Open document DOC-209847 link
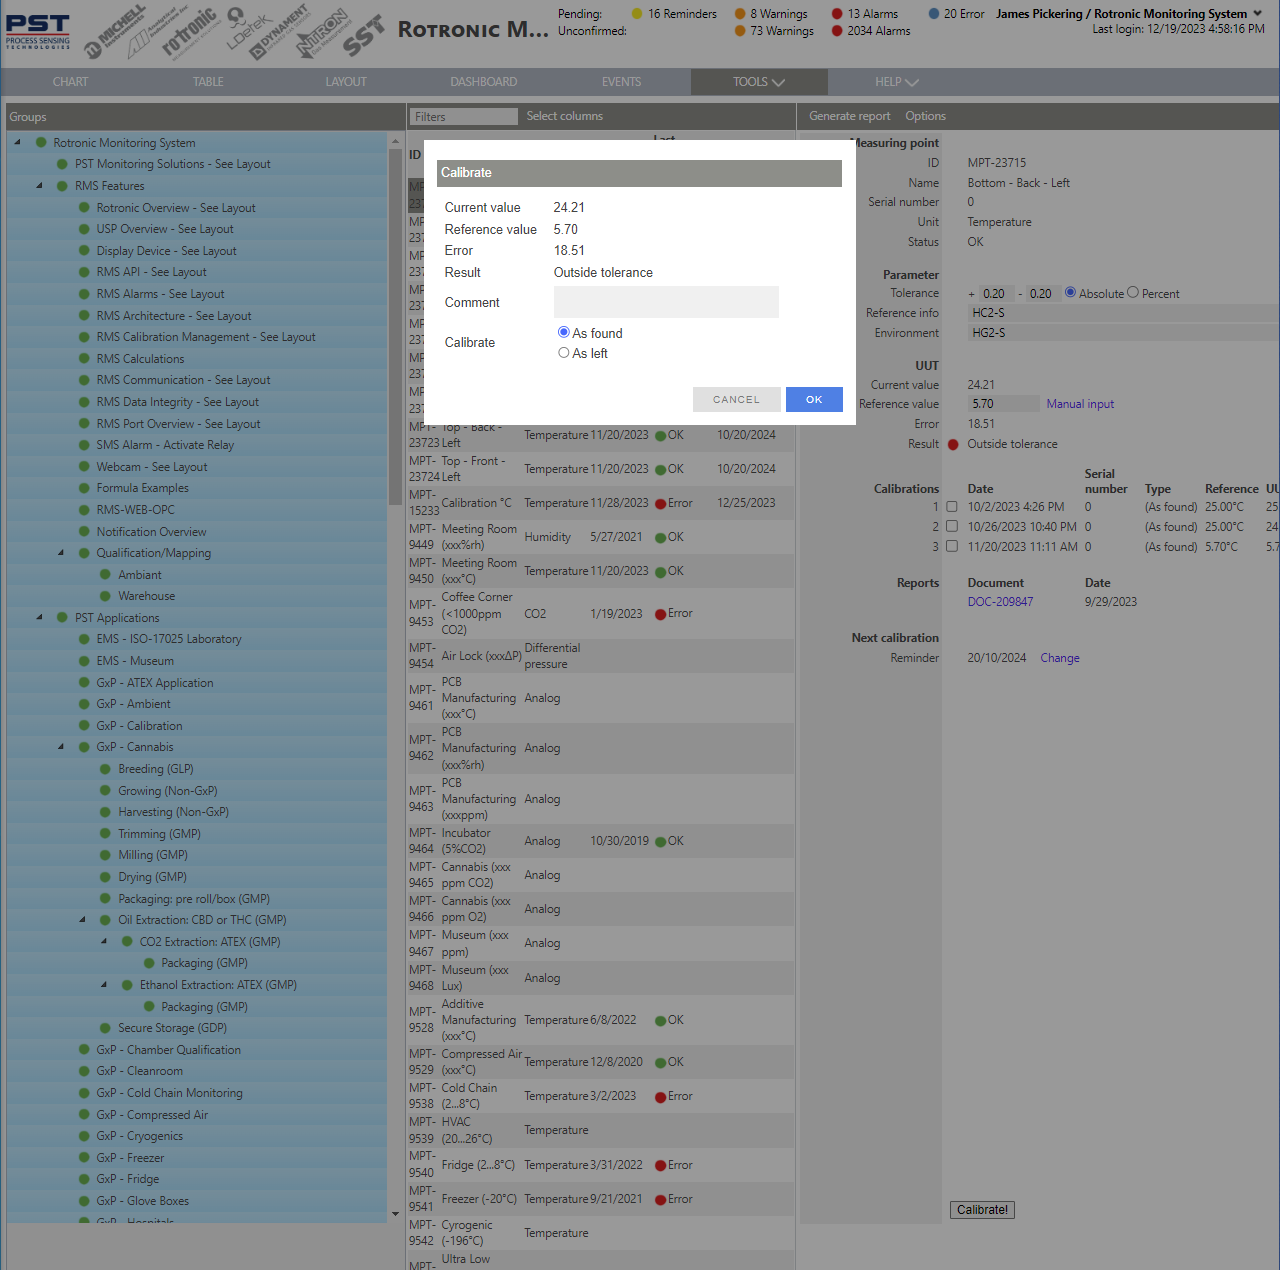The height and width of the screenshot is (1270, 1280). click(1000, 602)
